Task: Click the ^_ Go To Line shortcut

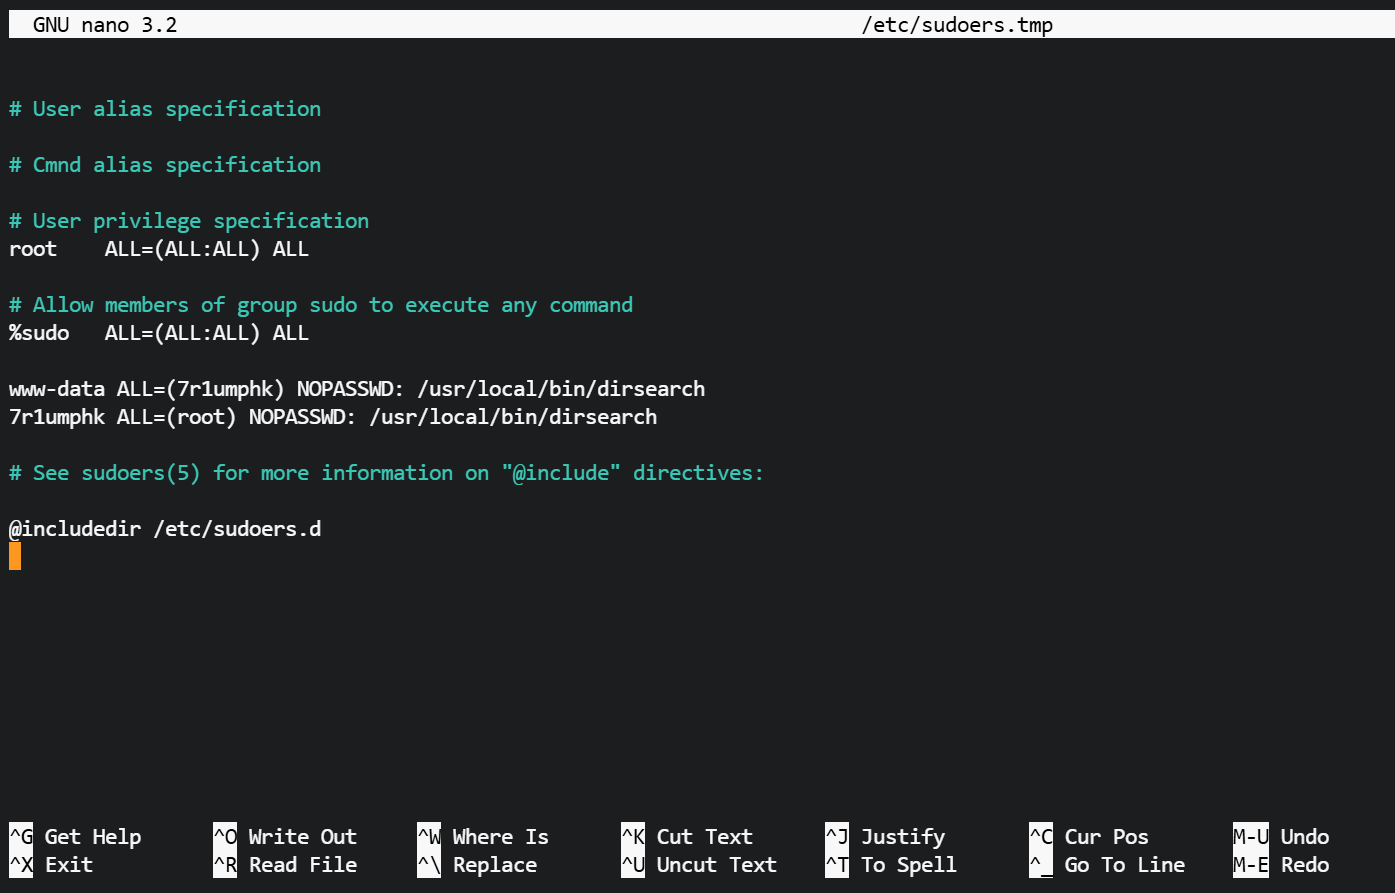Action: pos(1107,865)
